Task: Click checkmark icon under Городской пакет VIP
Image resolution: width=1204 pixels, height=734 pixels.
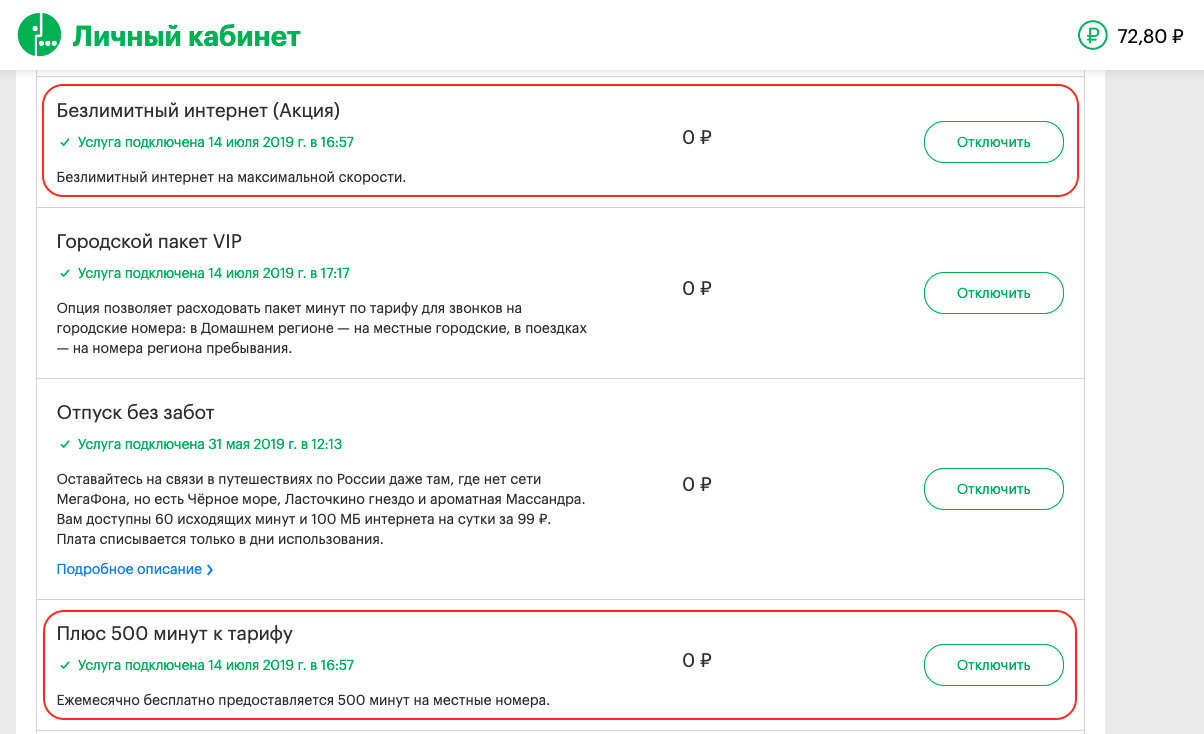Action: 65,273
